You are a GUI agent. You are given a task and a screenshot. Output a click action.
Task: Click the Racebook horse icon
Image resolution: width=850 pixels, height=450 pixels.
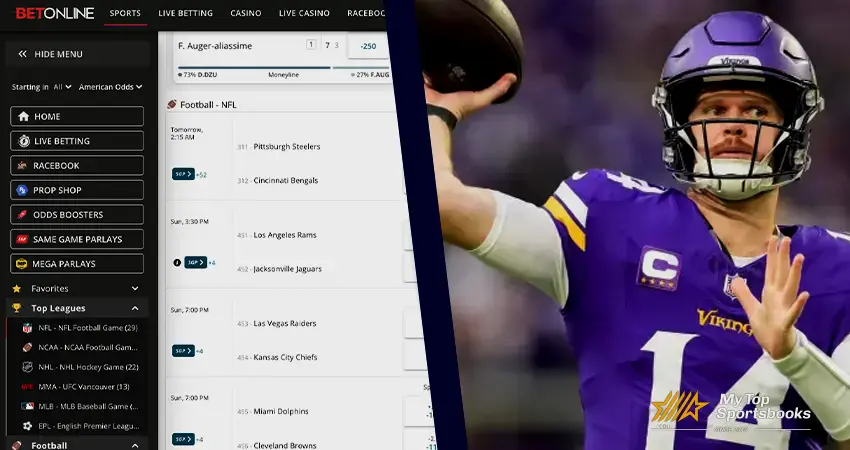[x=22, y=165]
